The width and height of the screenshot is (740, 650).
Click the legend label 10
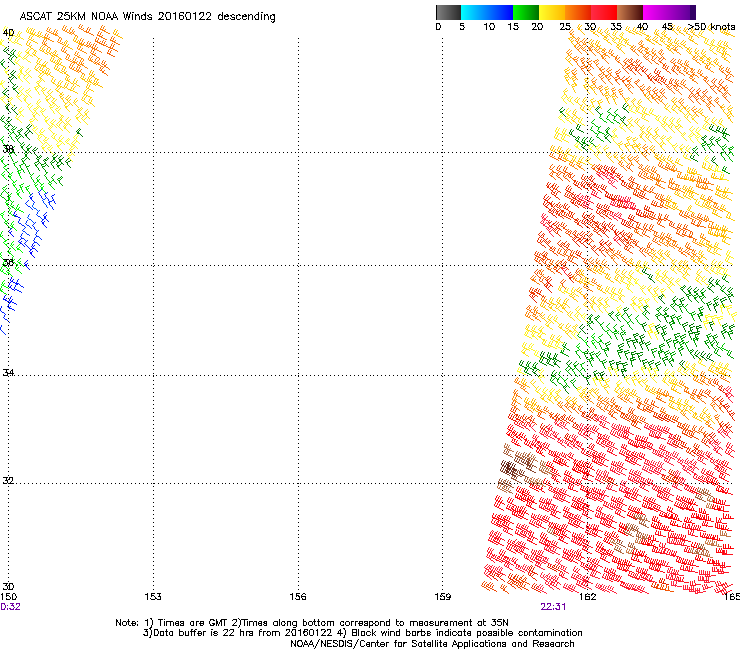[489, 27]
